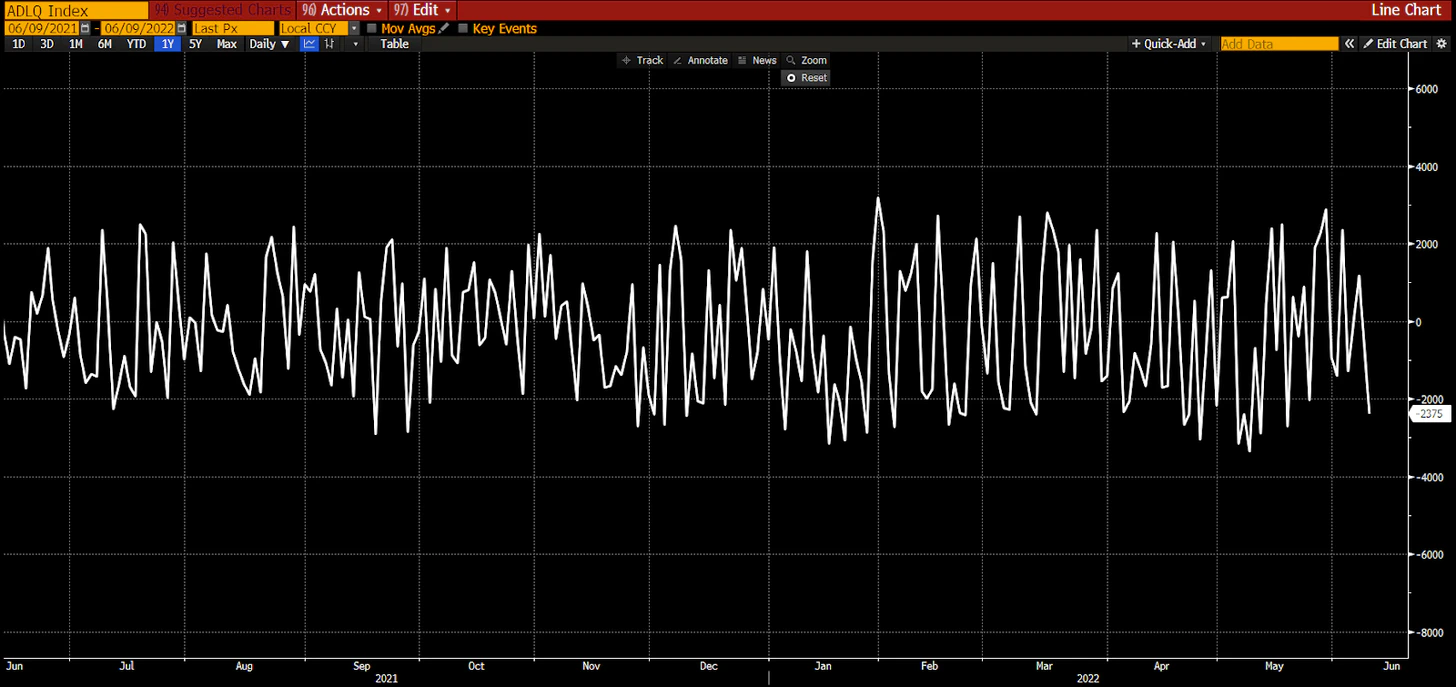Viewport: 1456px width, 687px height.
Task: Select the line chart type icon
Action: pyautogui.click(x=310, y=44)
